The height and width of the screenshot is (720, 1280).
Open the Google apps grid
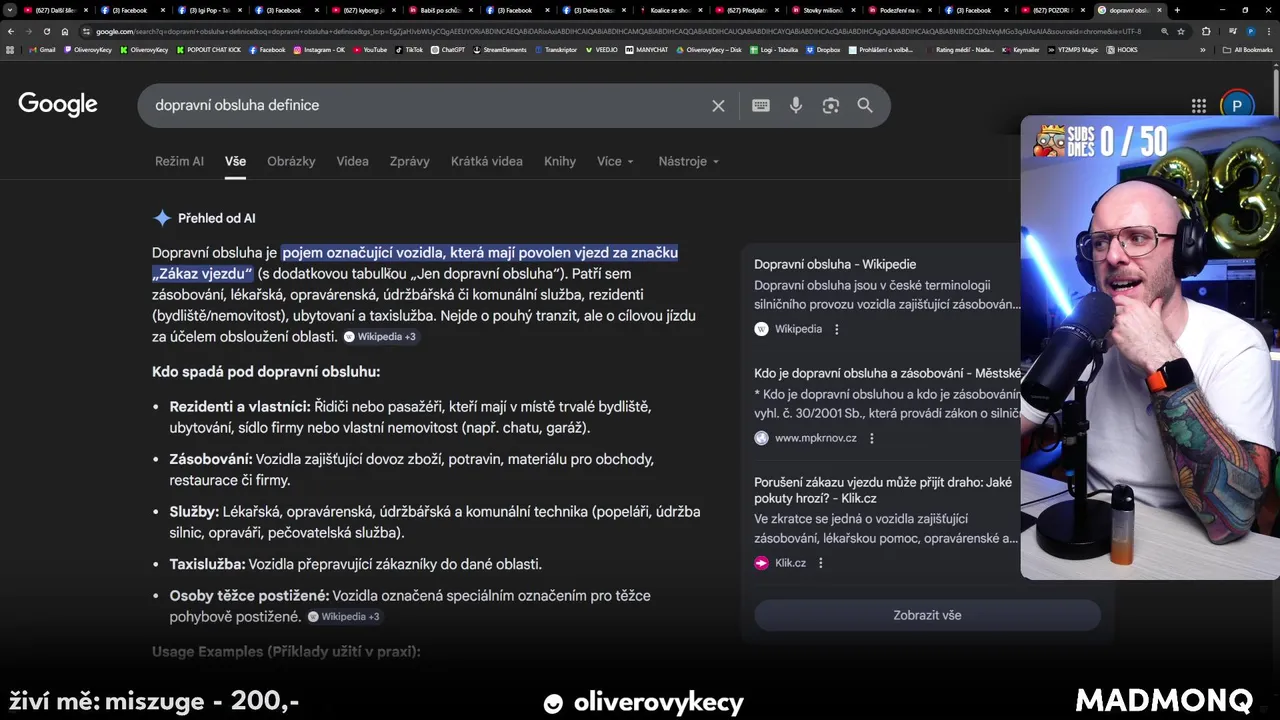pos(1199,106)
